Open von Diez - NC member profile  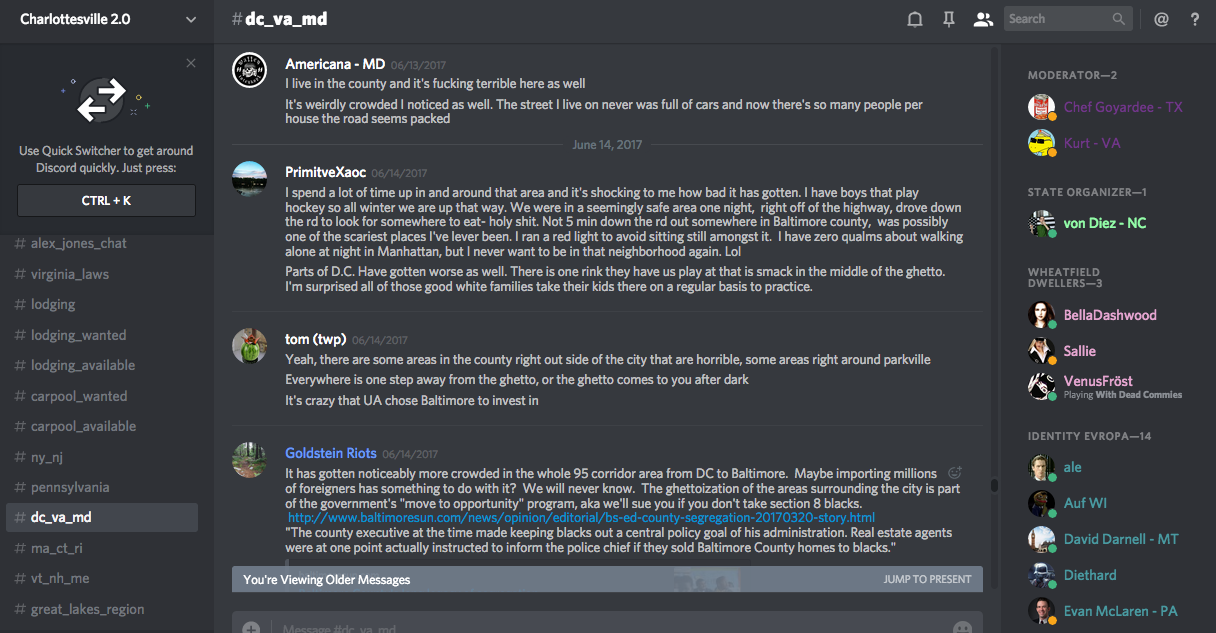point(1104,223)
